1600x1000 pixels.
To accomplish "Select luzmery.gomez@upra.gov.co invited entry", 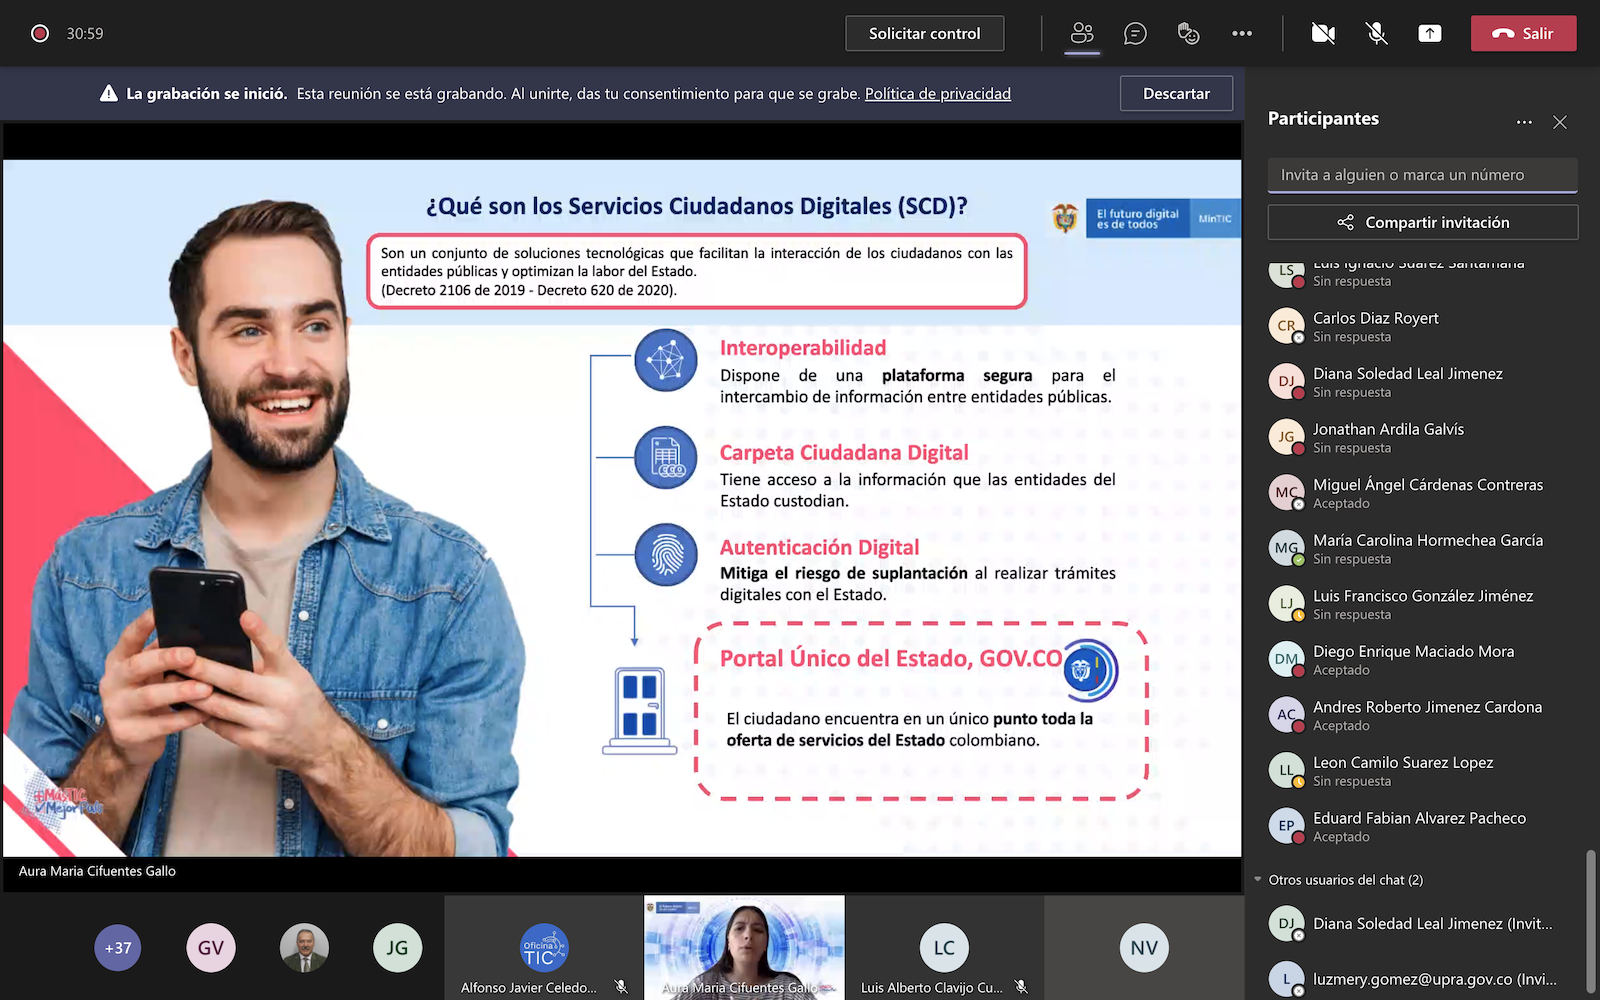I will click(1422, 979).
